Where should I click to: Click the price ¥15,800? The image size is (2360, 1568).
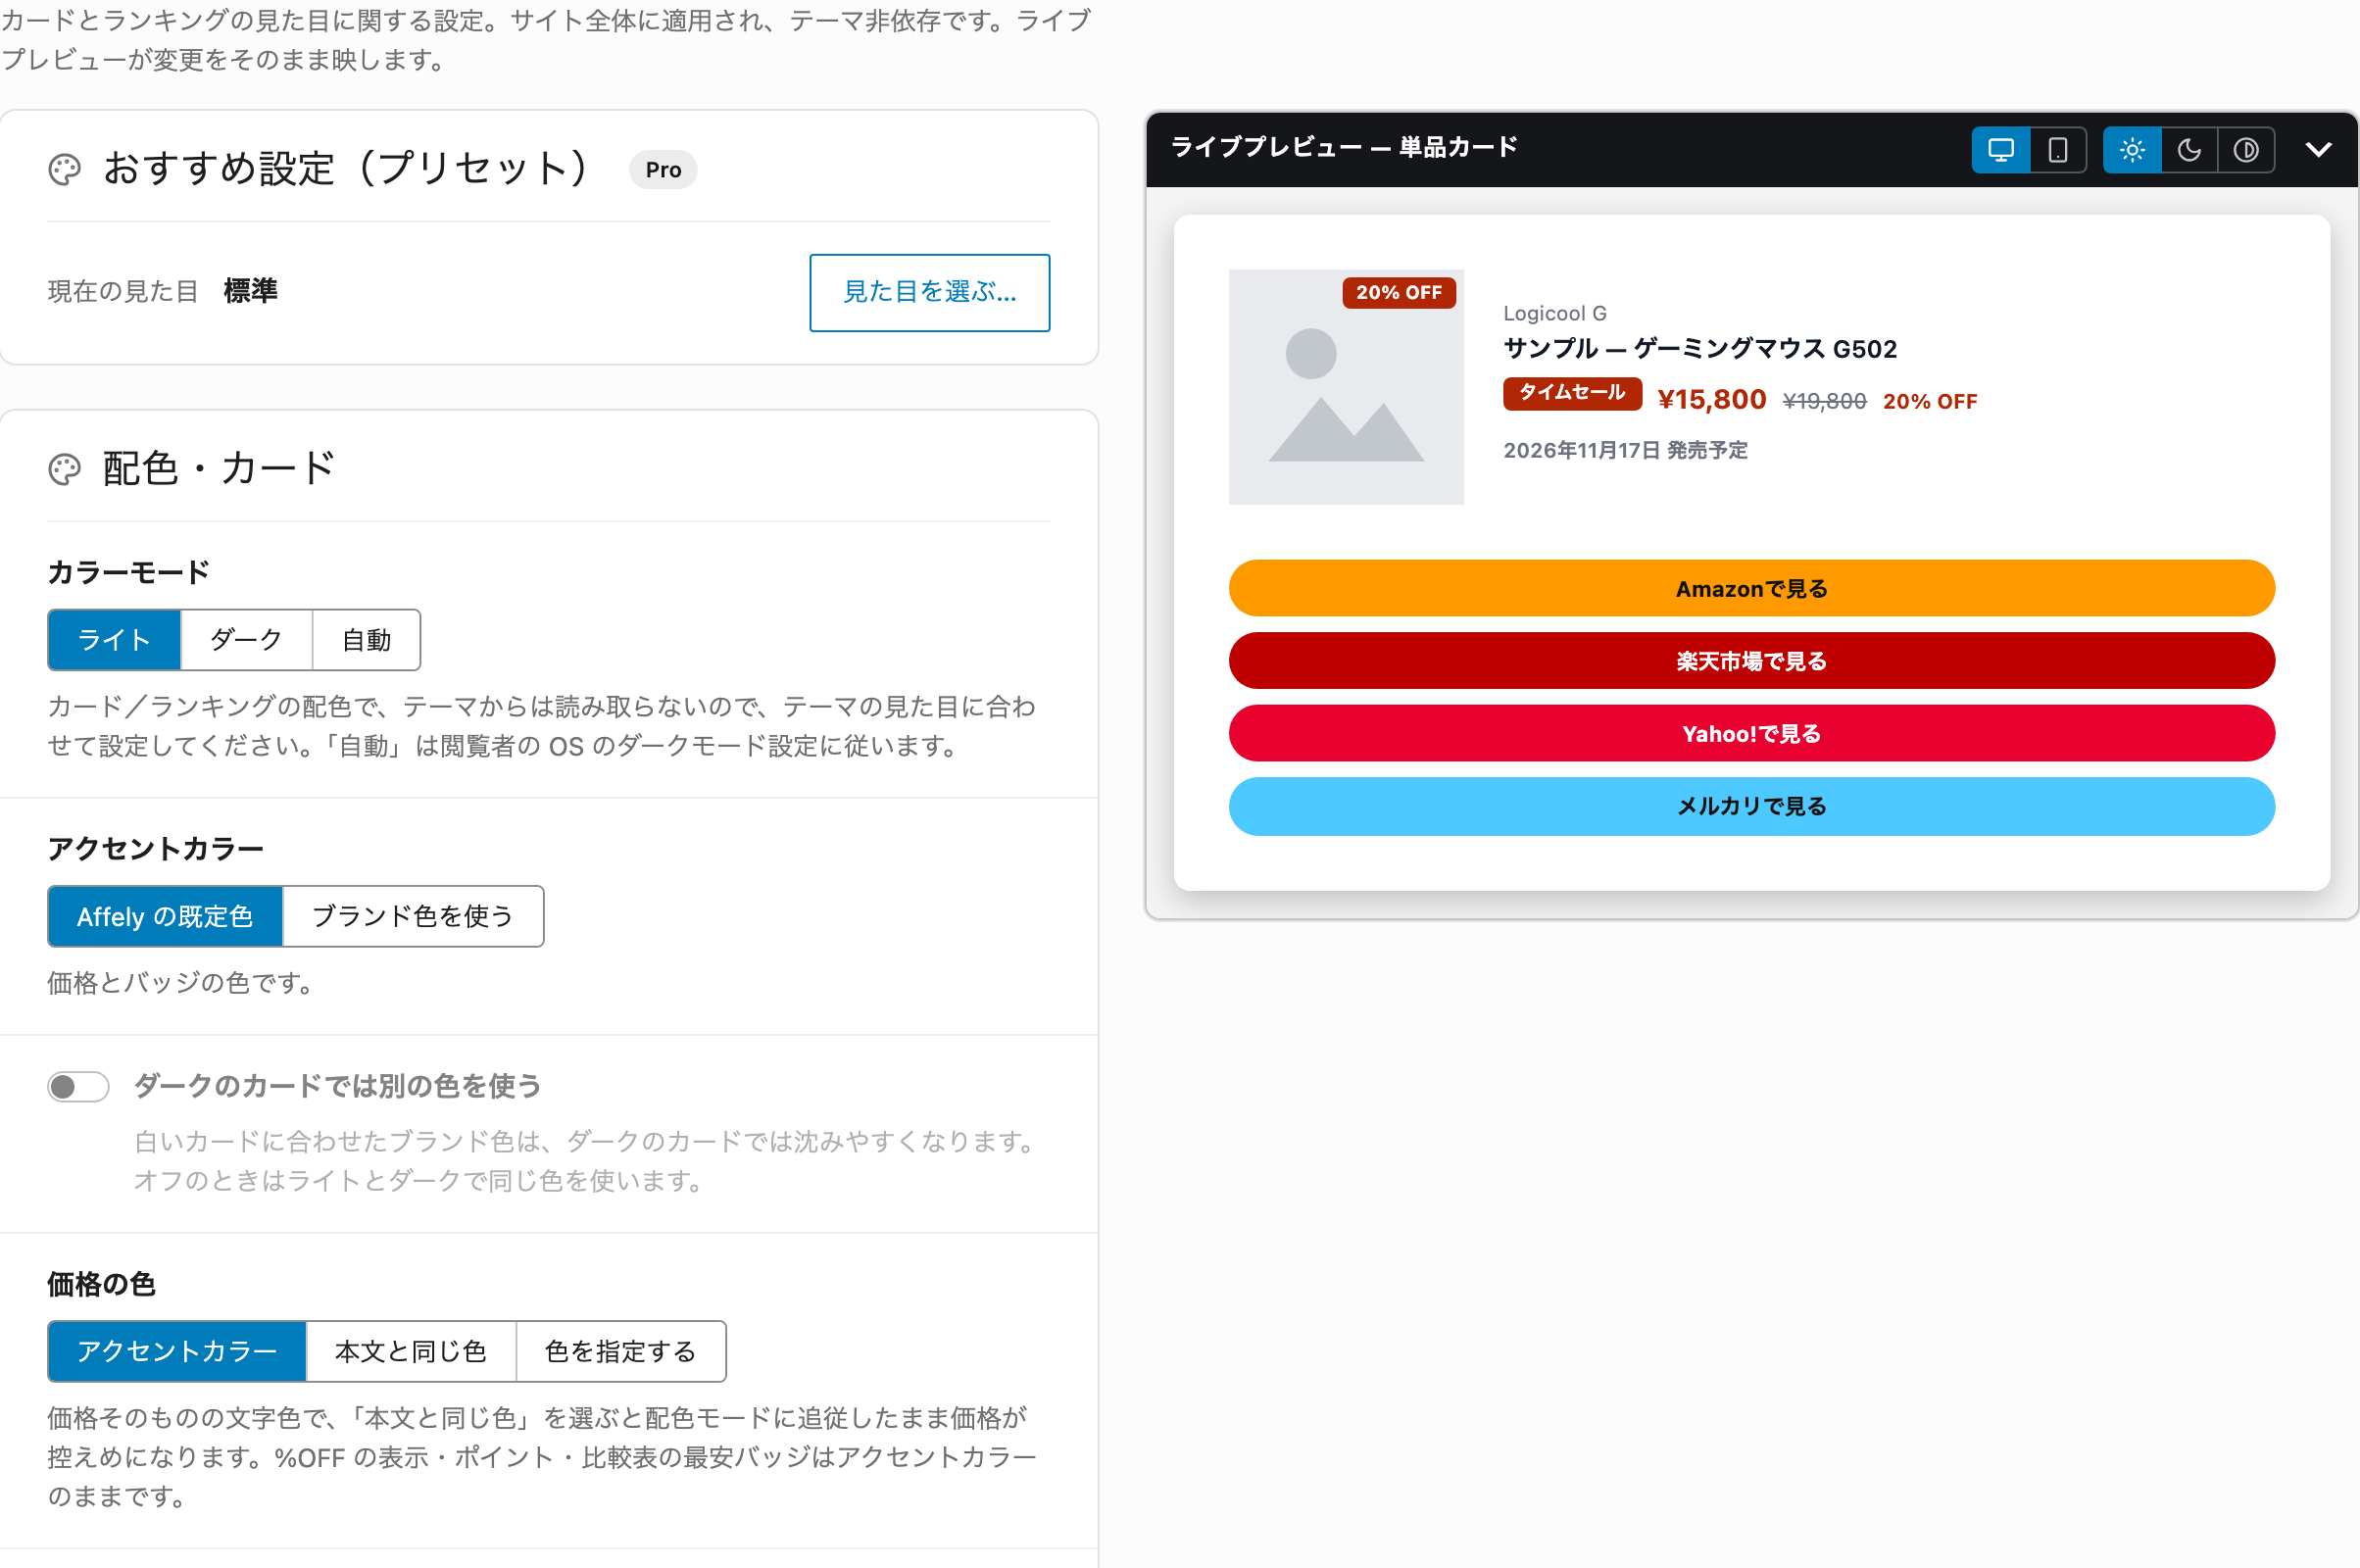(1712, 400)
